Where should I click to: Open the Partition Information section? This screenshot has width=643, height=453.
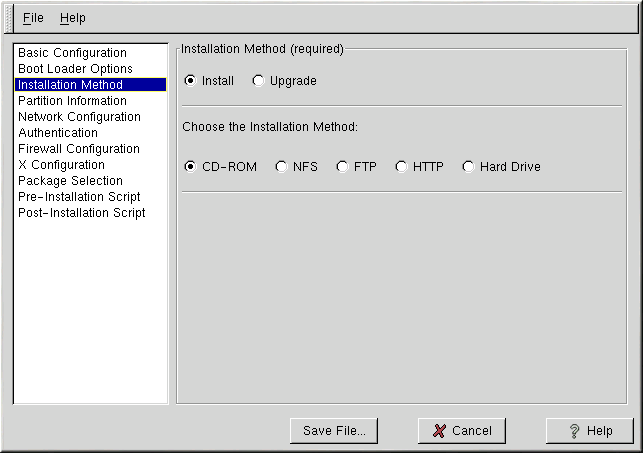72,101
